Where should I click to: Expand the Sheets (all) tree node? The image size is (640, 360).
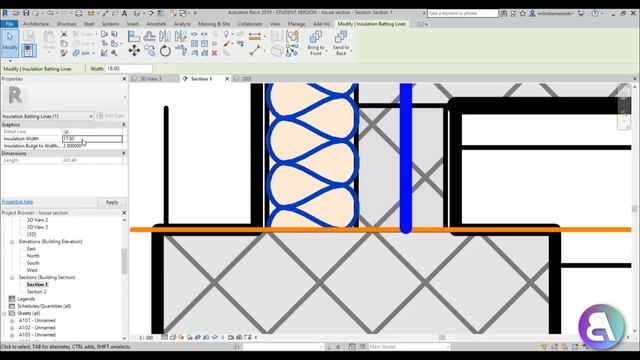[x=4, y=313]
